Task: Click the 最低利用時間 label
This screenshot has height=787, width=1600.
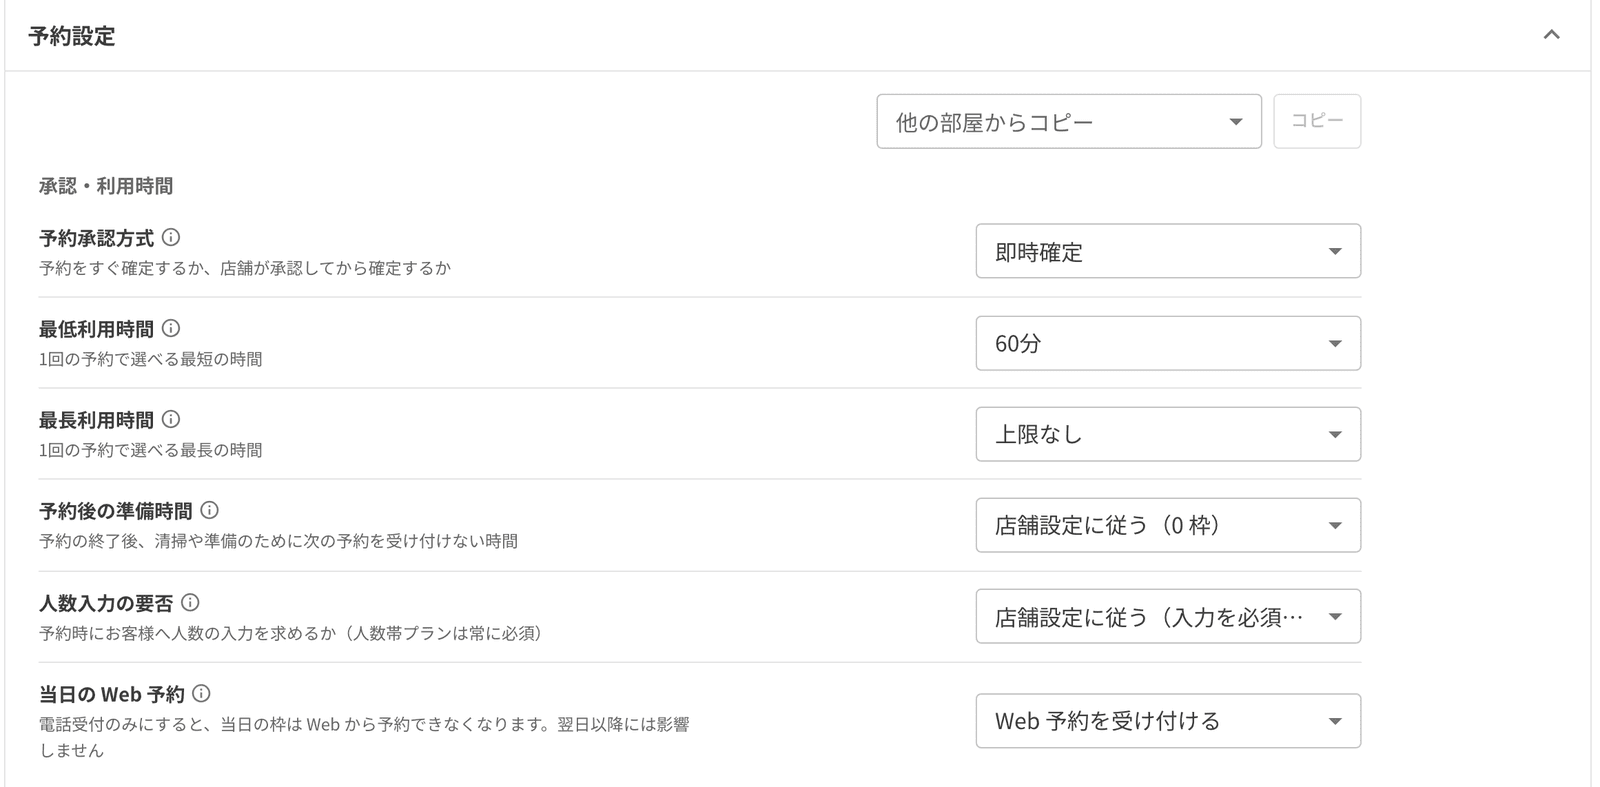Action: pyautogui.click(x=96, y=329)
